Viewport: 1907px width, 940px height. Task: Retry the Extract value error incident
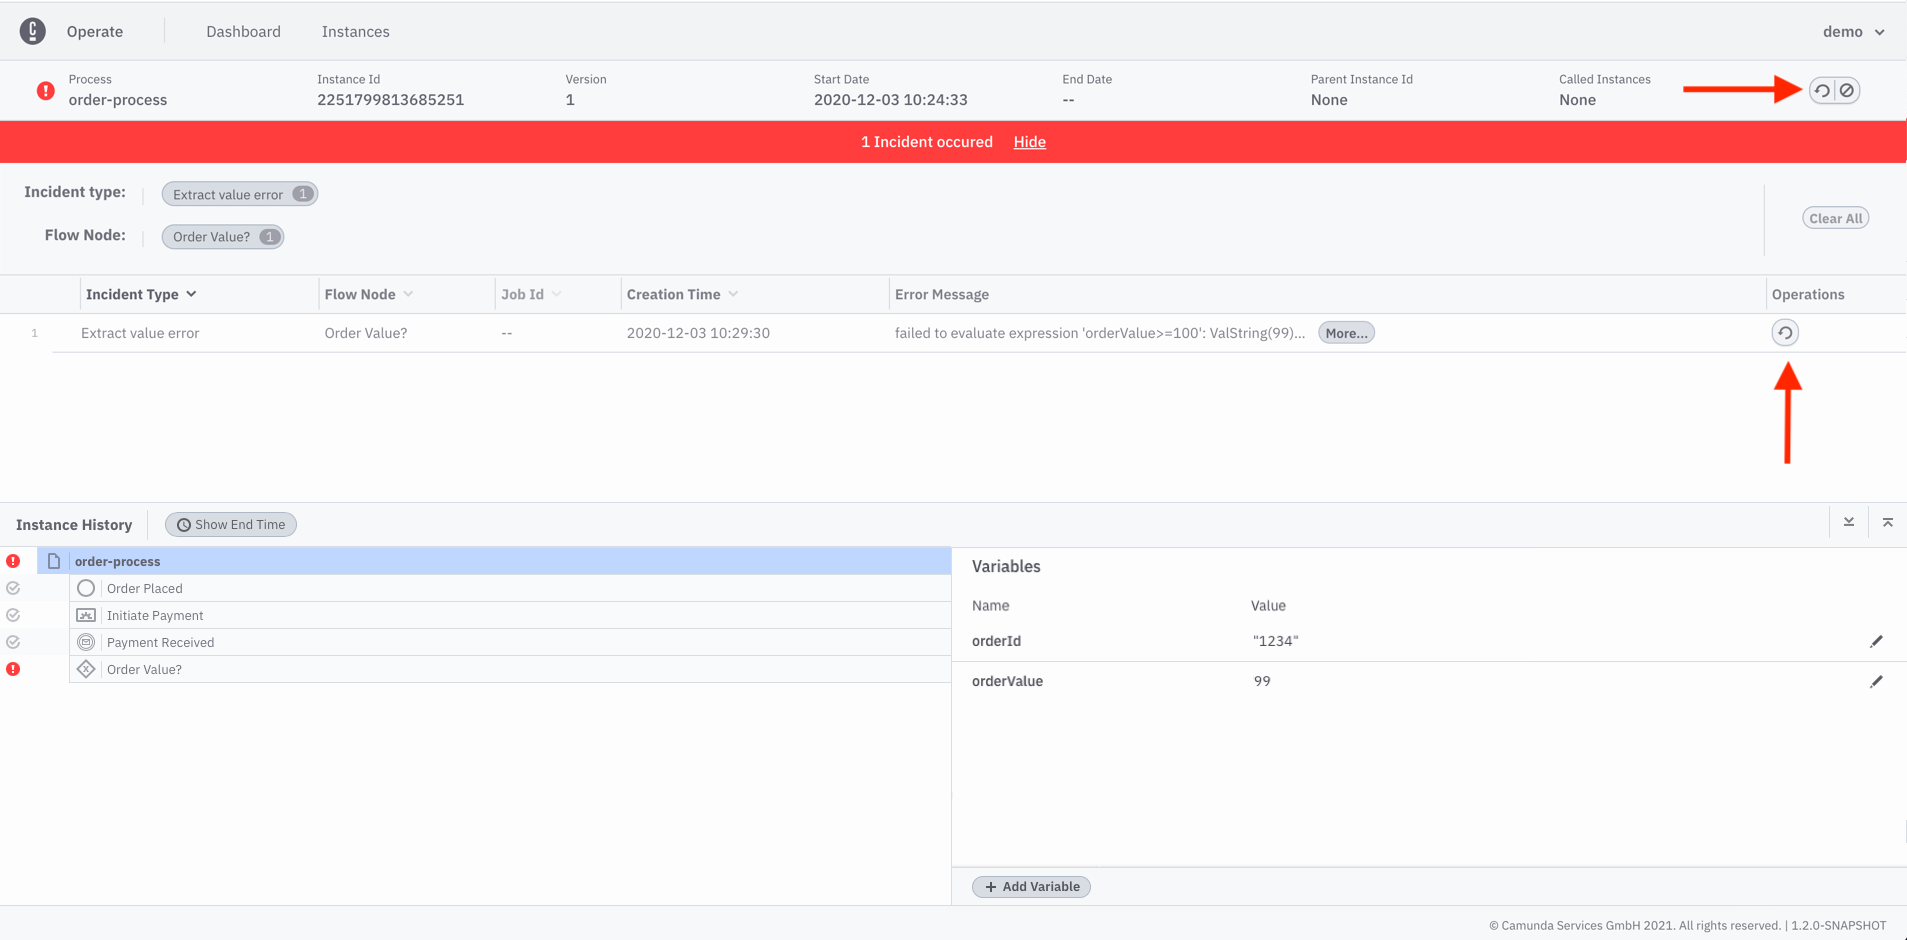(1784, 333)
